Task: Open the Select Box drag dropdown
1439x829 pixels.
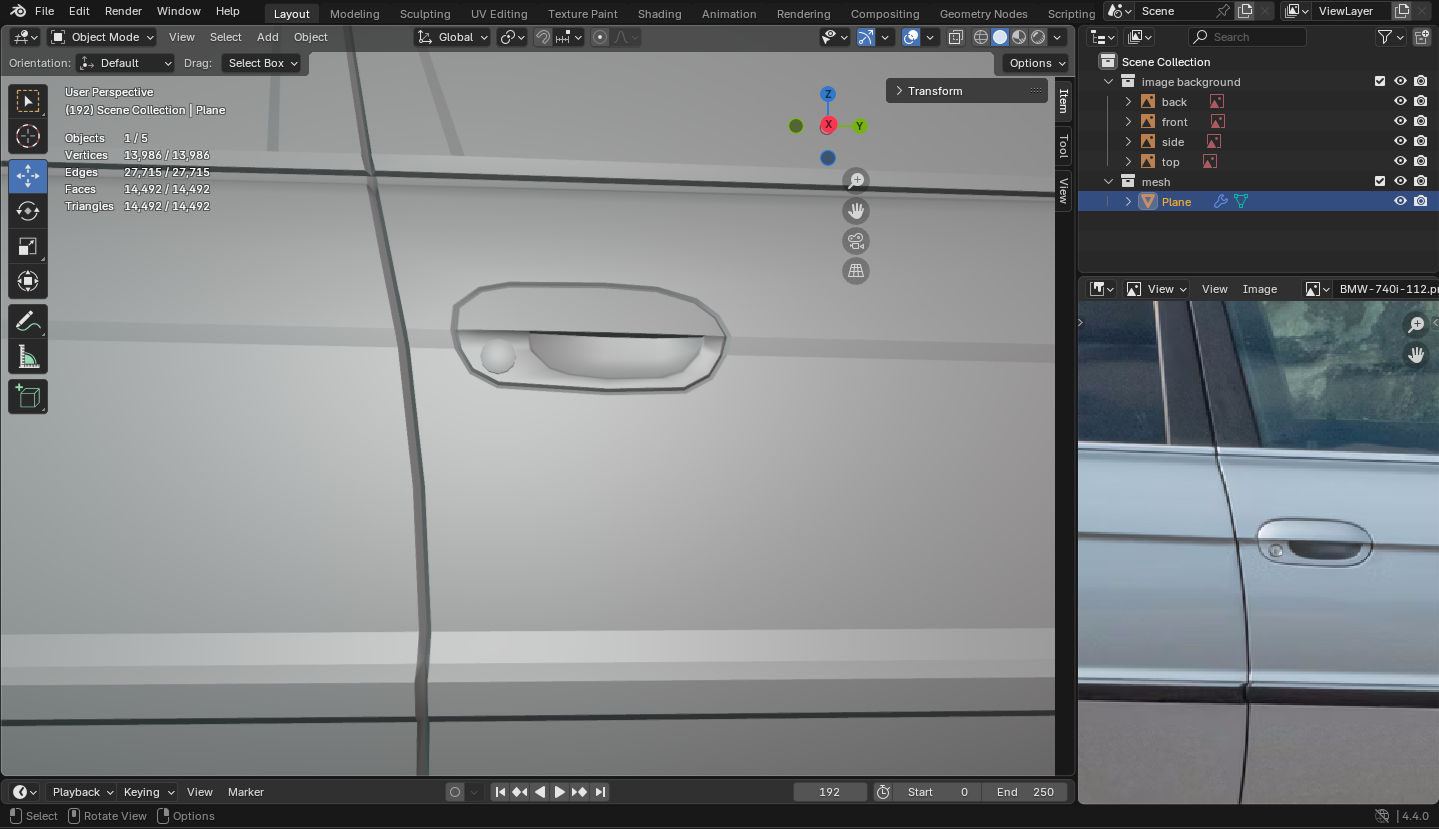Action: click(x=262, y=63)
